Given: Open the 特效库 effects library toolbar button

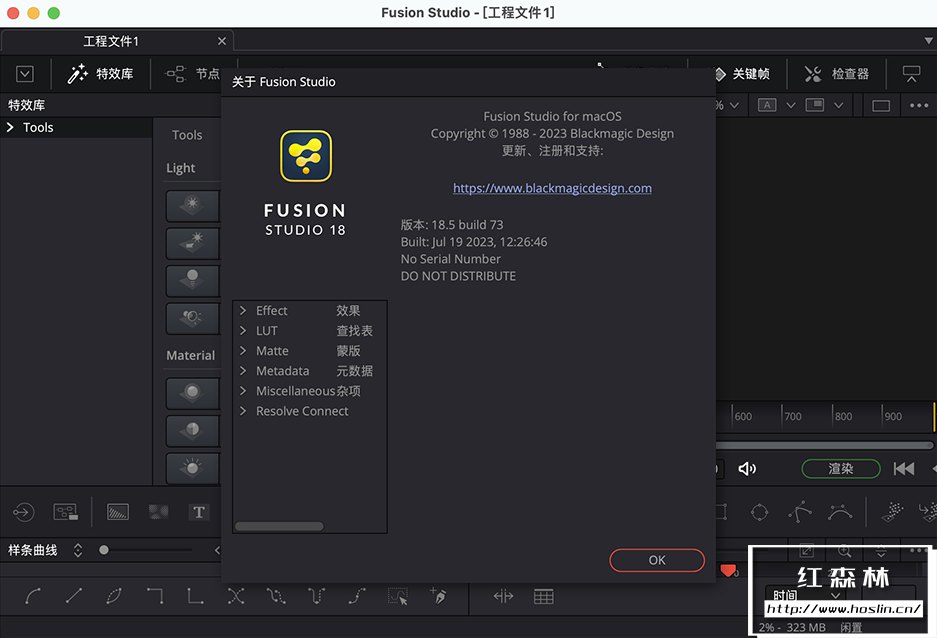Looking at the screenshot, I should click(100, 73).
